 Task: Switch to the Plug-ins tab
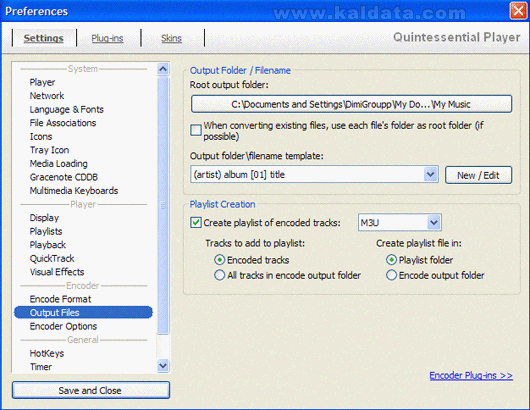pos(107,38)
